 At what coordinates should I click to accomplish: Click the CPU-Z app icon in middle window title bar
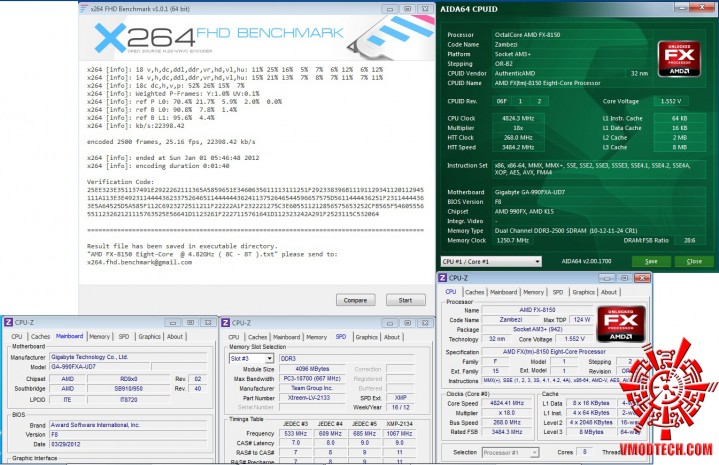click(x=225, y=323)
